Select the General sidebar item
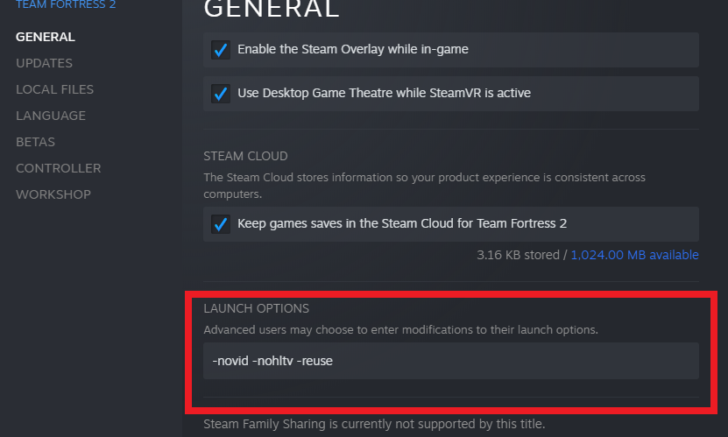This screenshot has width=728, height=437. coord(46,37)
